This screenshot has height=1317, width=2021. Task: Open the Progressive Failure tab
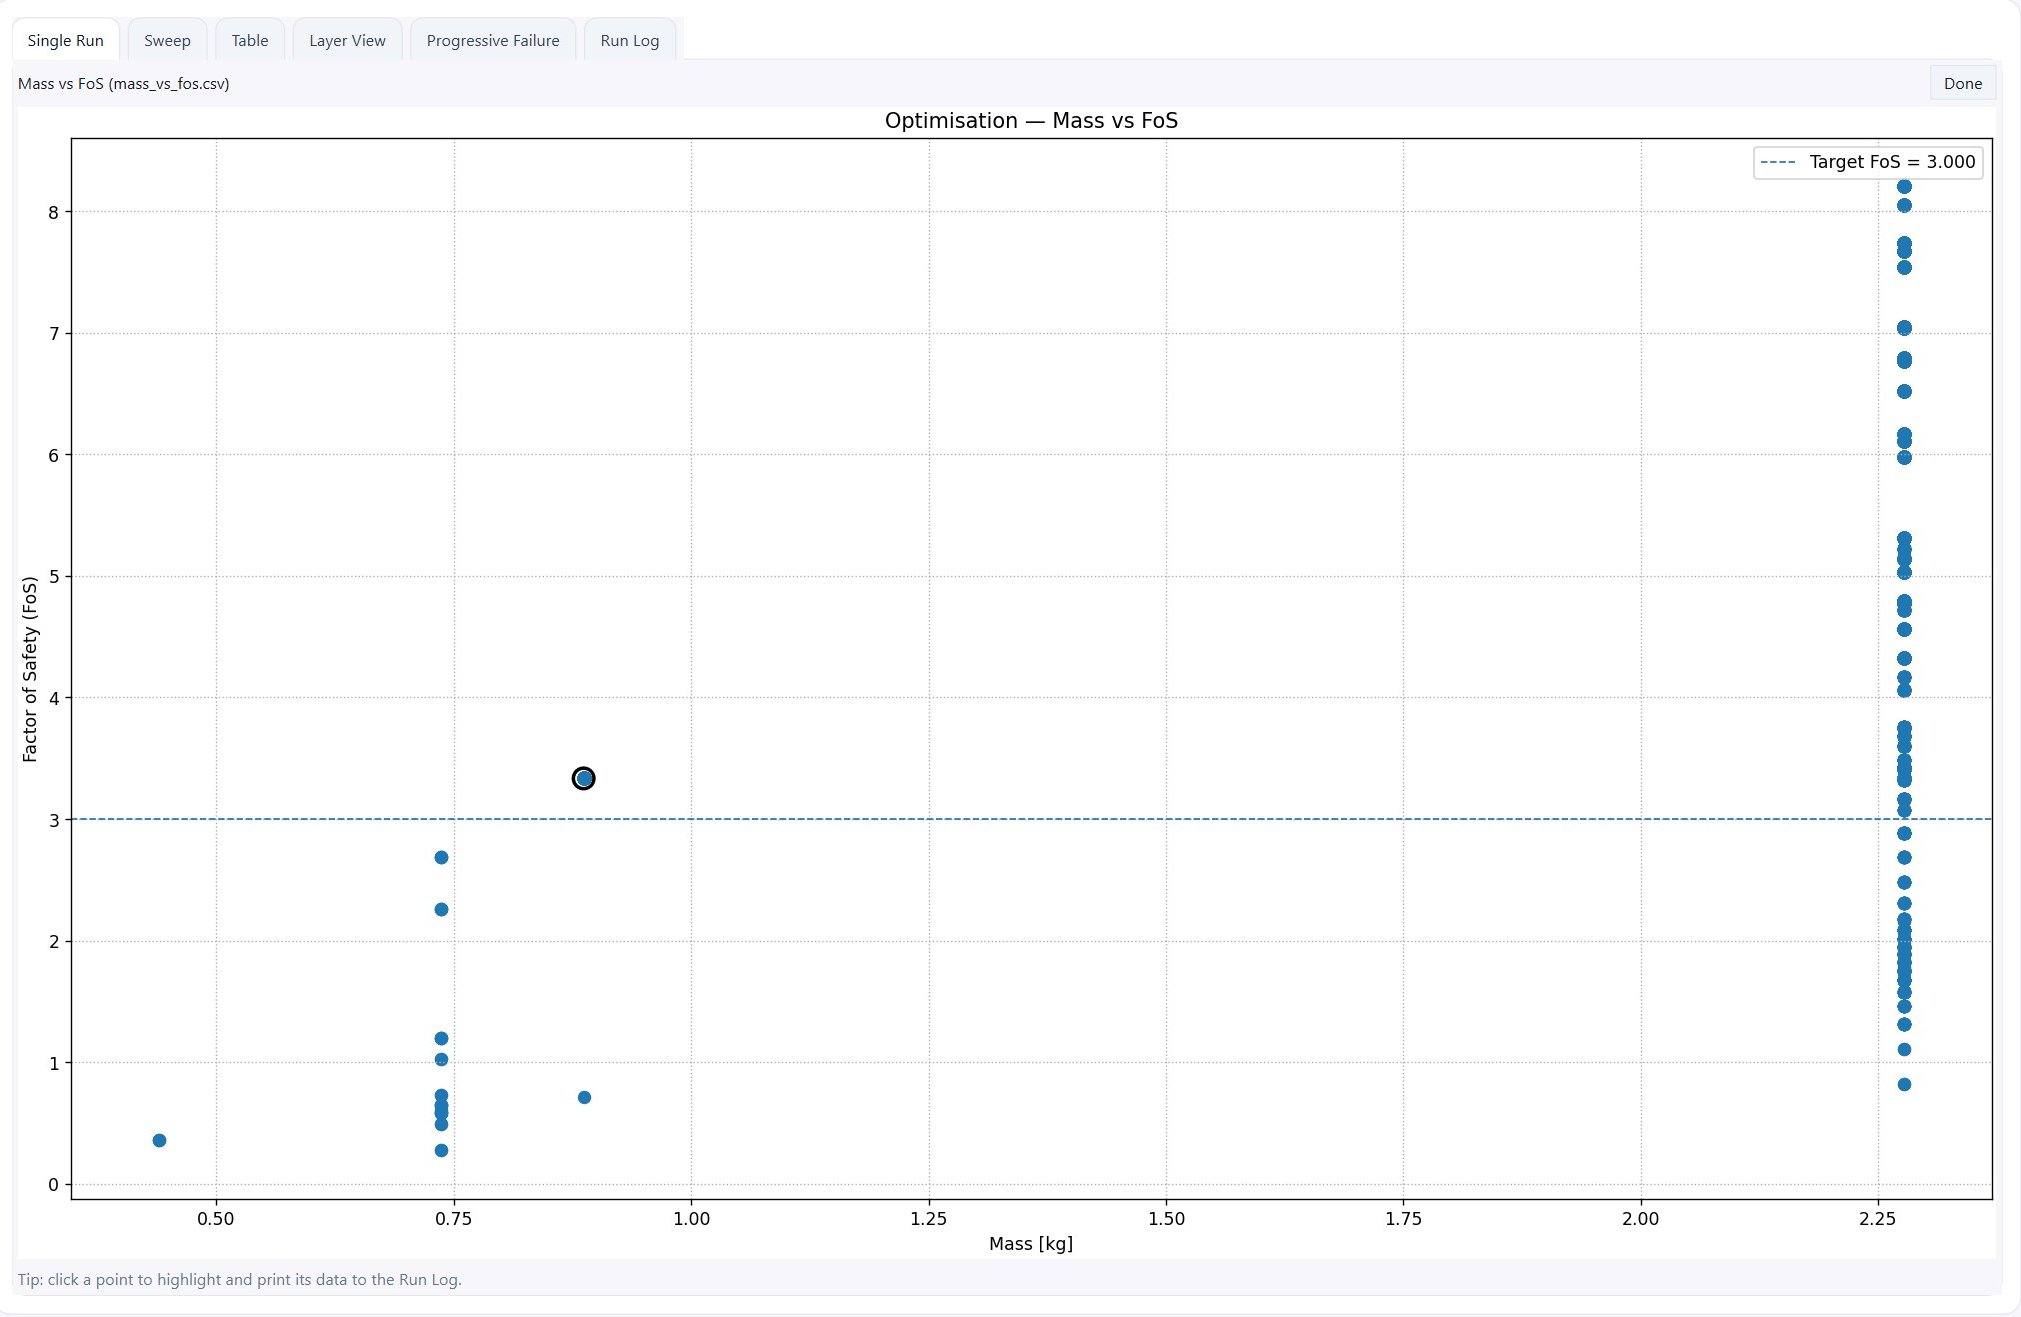pyautogui.click(x=493, y=41)
